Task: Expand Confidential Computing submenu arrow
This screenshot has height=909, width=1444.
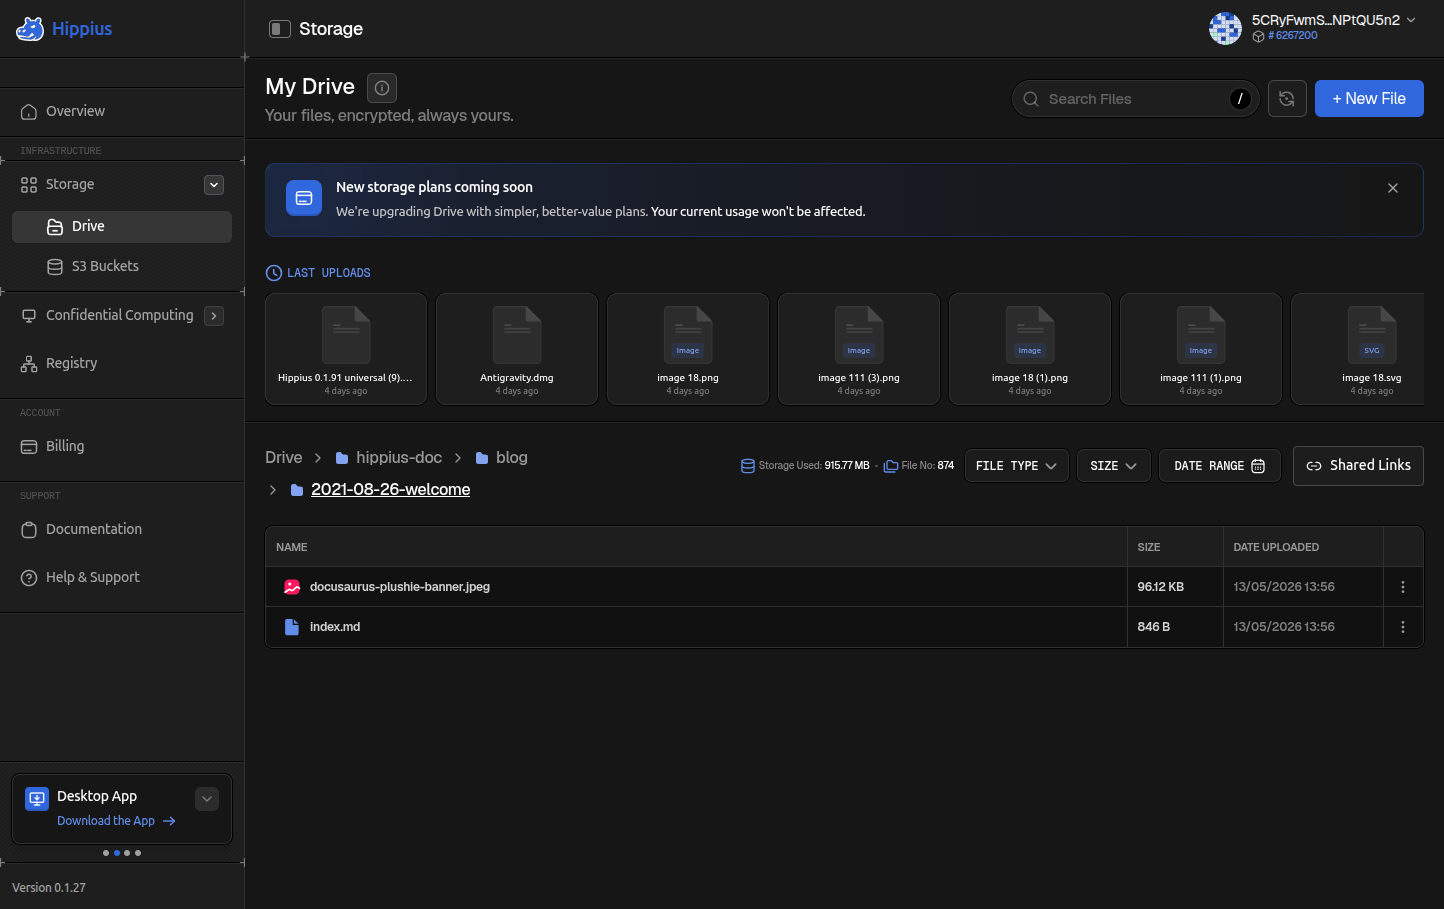Action: [214, 316]
